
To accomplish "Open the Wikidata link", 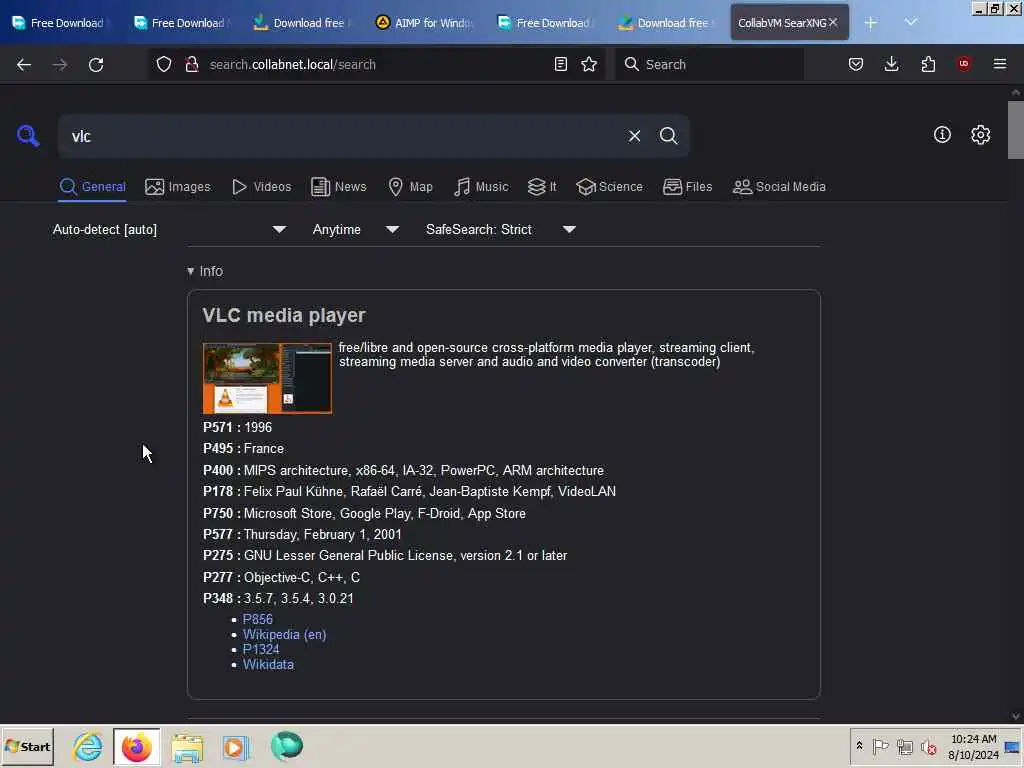I will [x=268, y=664].
